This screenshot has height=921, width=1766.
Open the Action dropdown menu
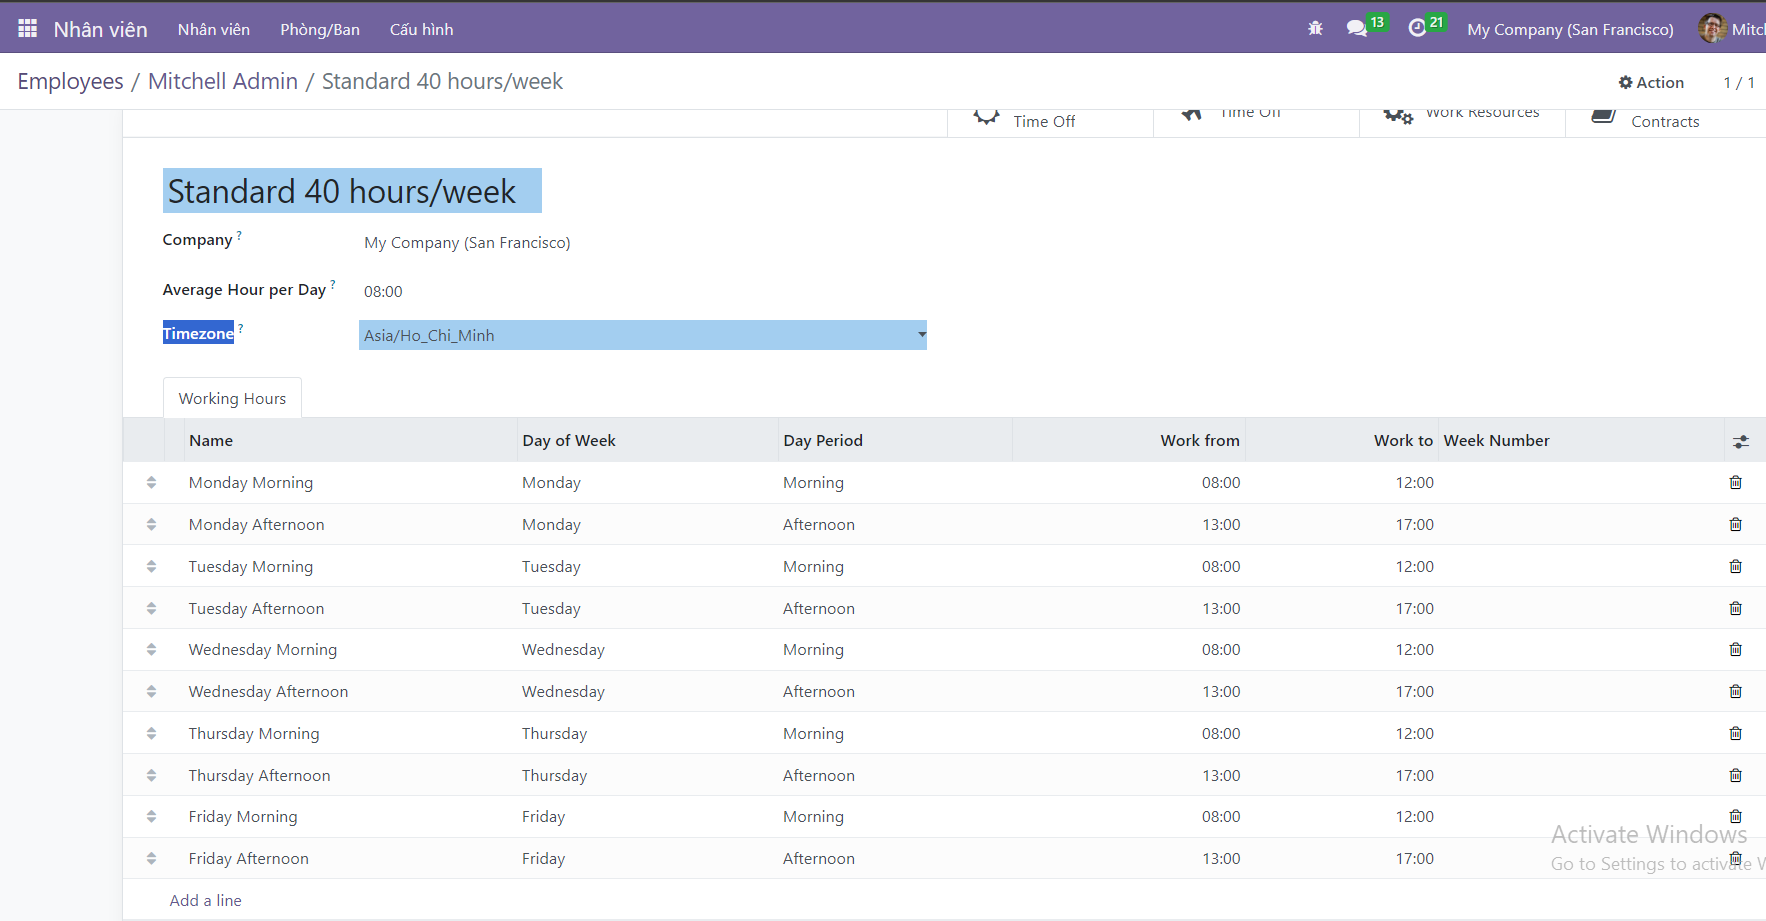coord(1651,83)
